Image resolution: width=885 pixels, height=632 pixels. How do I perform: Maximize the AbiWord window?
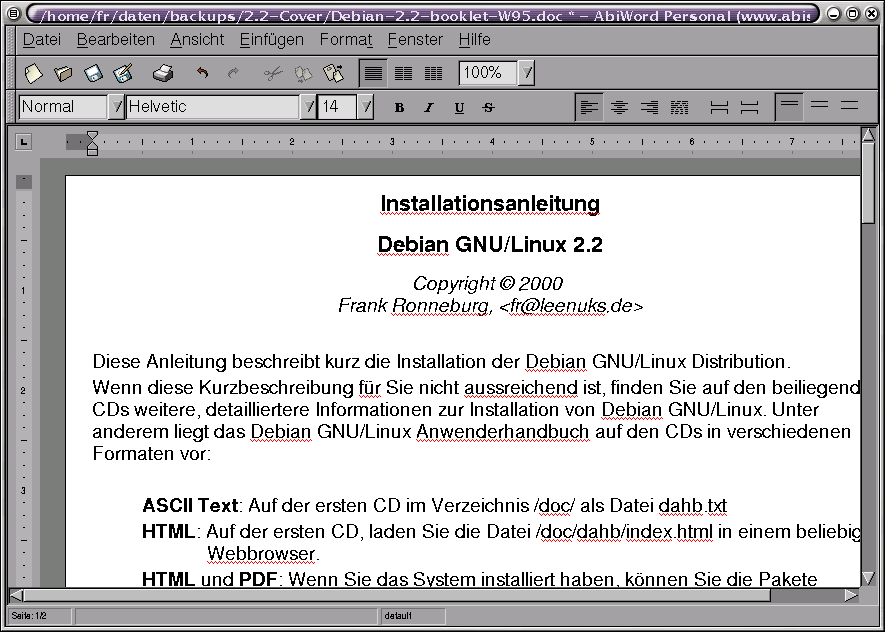[x=853, y=14]
